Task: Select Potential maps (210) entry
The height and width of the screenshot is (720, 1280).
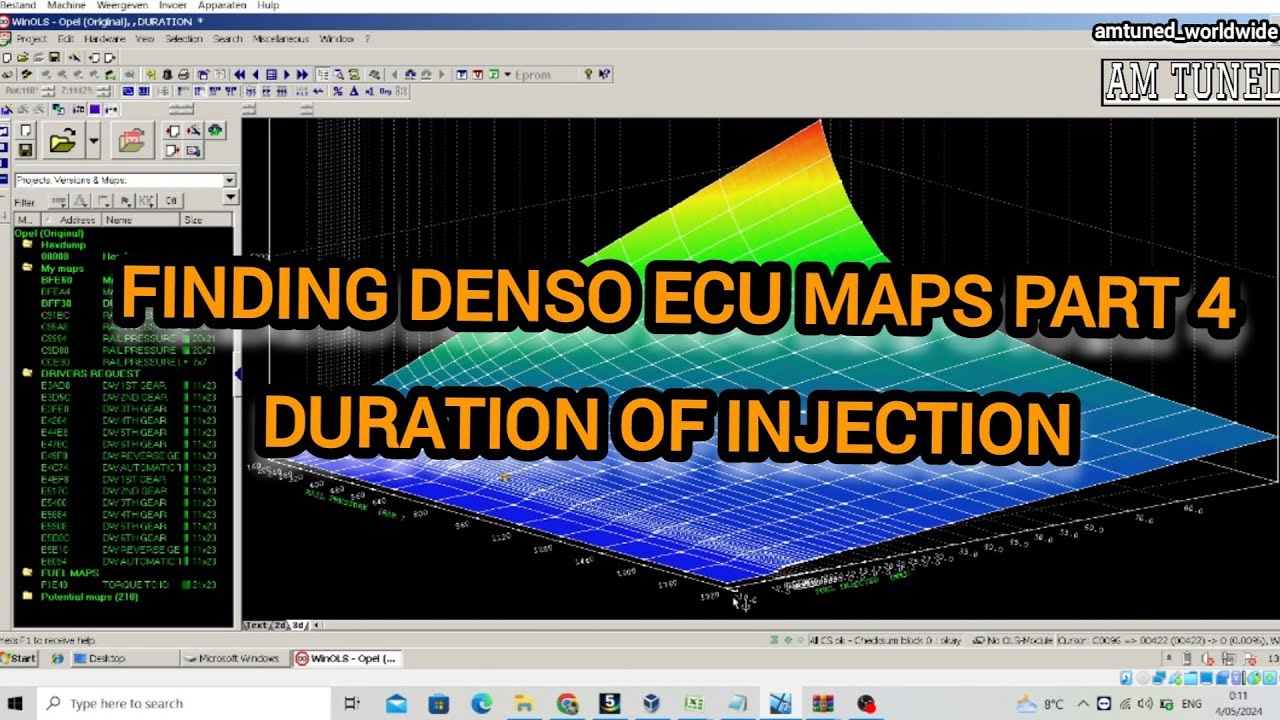Action: click(89, 597)
